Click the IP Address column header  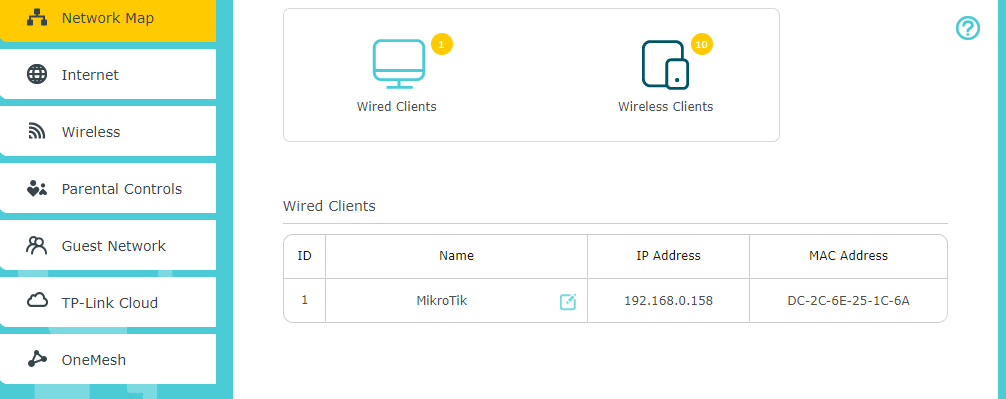click(x=669, y=255)
